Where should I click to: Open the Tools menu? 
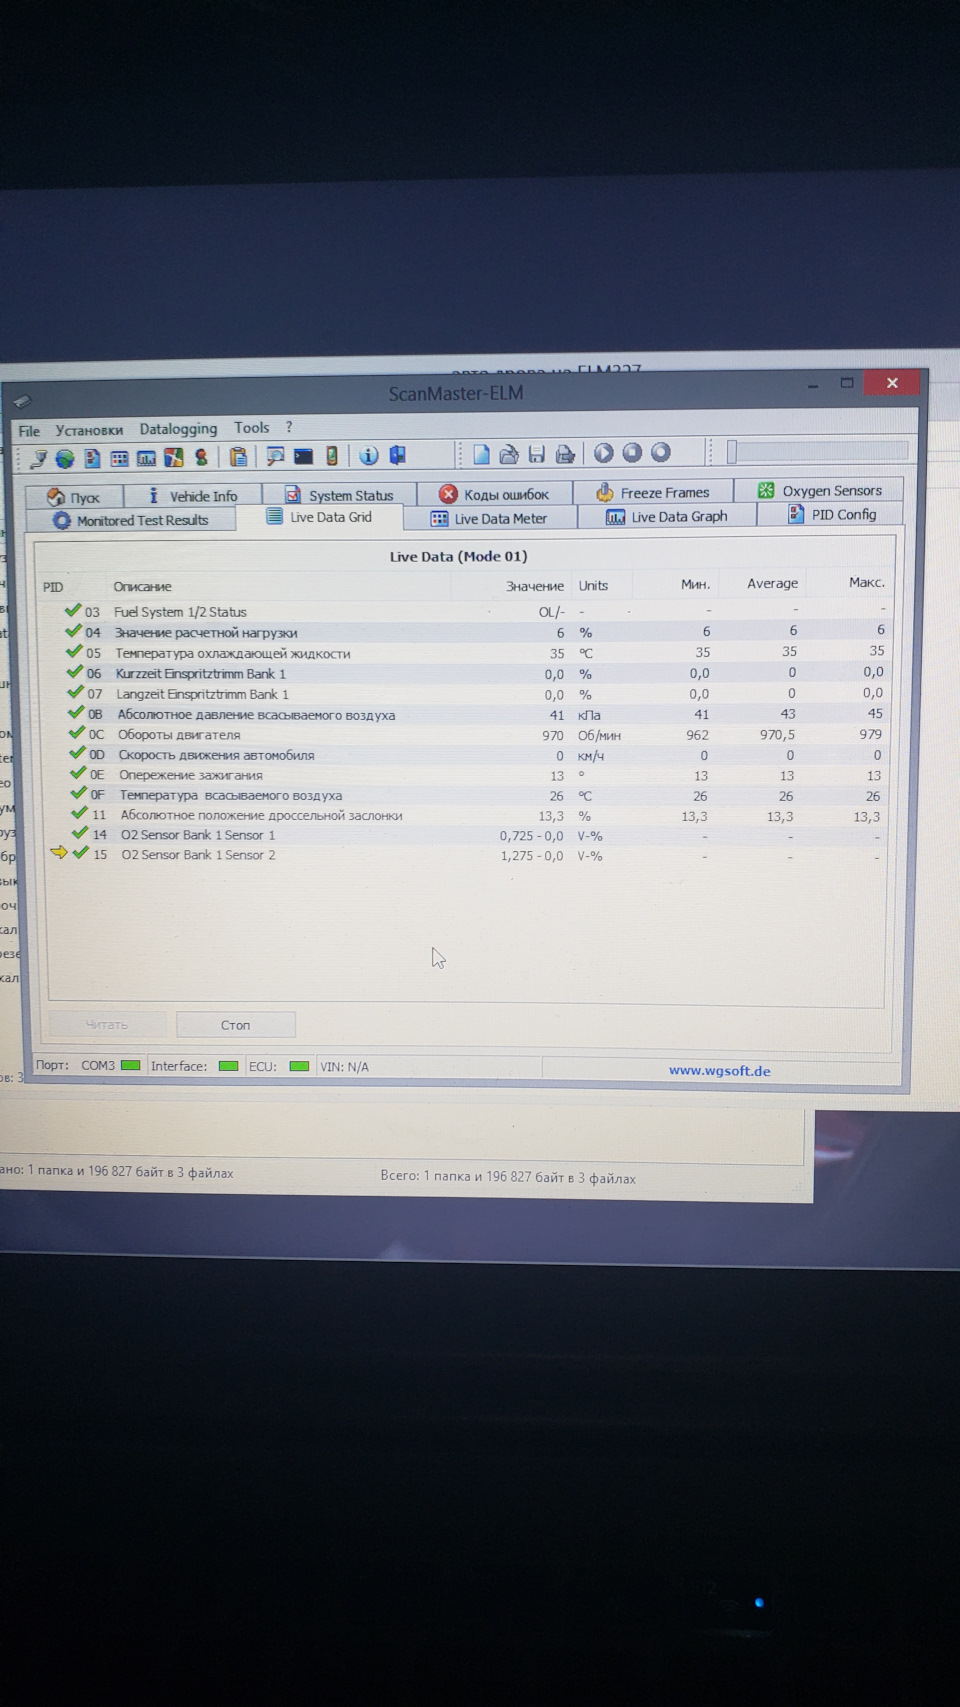[x=252, y=427]
